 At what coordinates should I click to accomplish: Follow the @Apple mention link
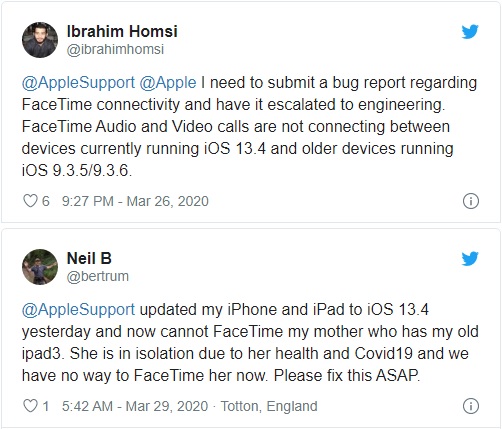click(x=168, y=83)
